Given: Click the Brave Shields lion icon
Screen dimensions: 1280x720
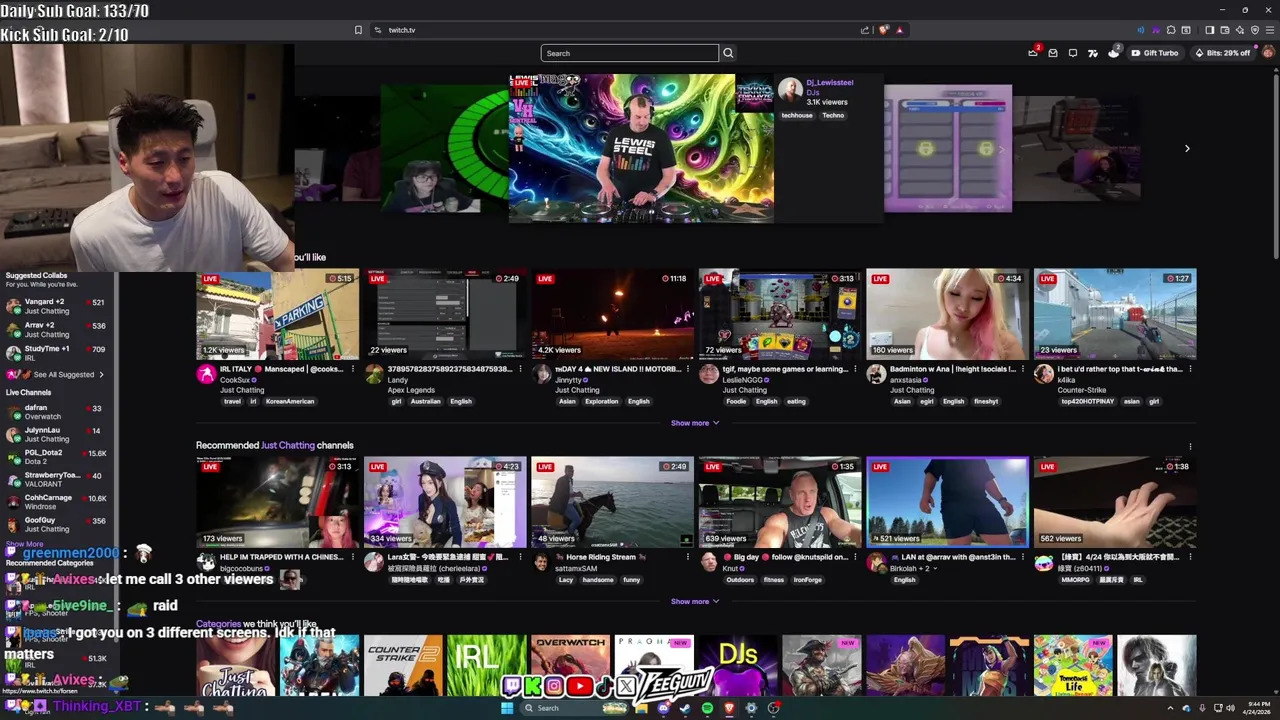Looking at the screenshot, I should pyautogui.click(x=883, y=30).
